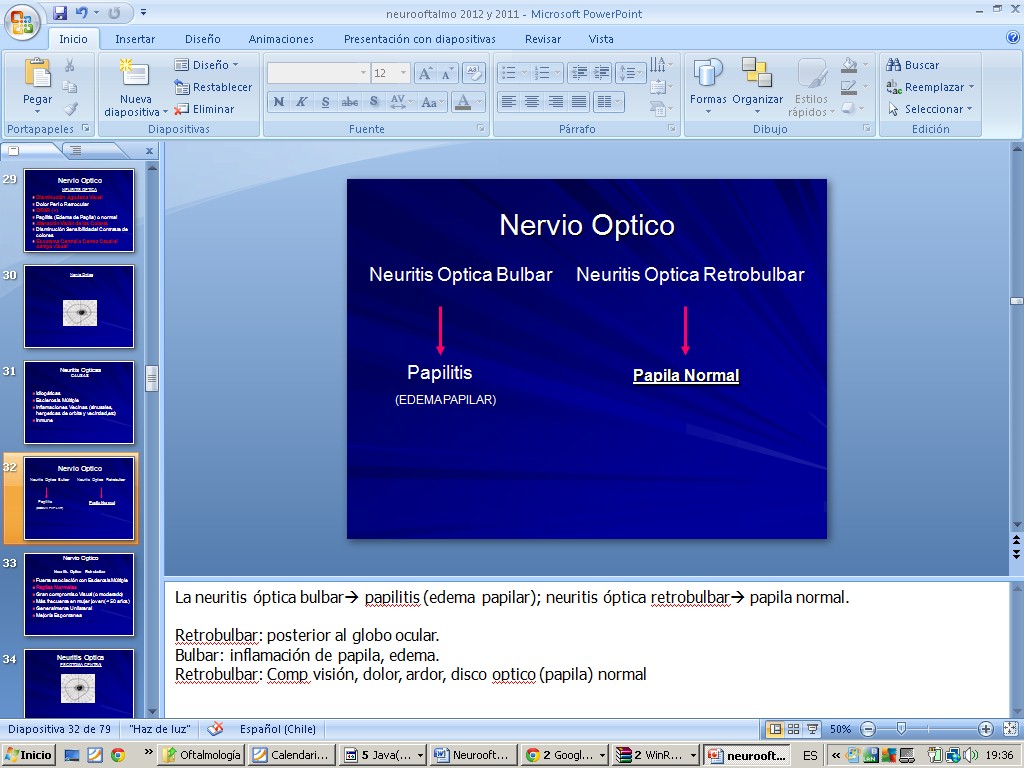Toggle italic text formatting

301,102
